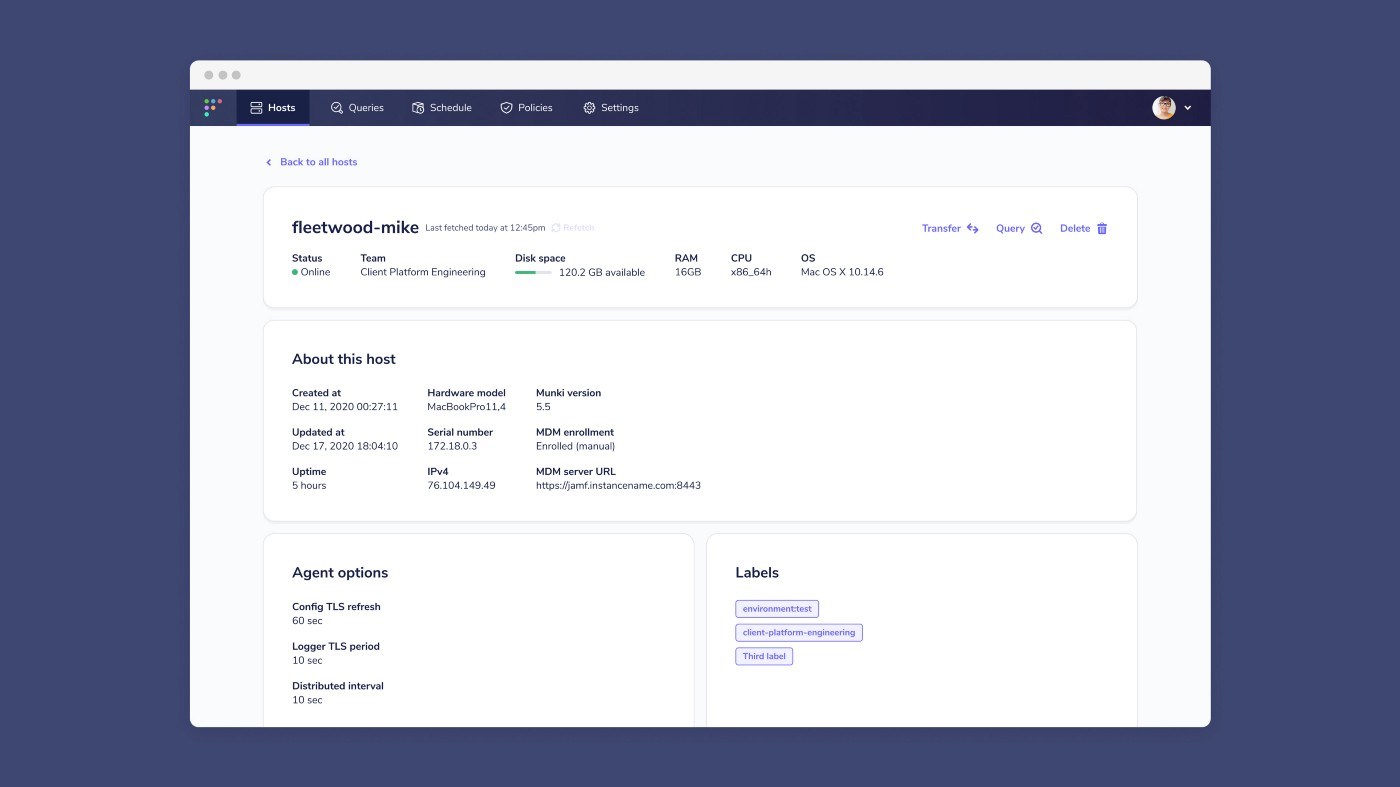Click the Client Platform Engineering team value
Image resolution: width=1400 pixels, height=787 pixels.
(x=423, y=272)
